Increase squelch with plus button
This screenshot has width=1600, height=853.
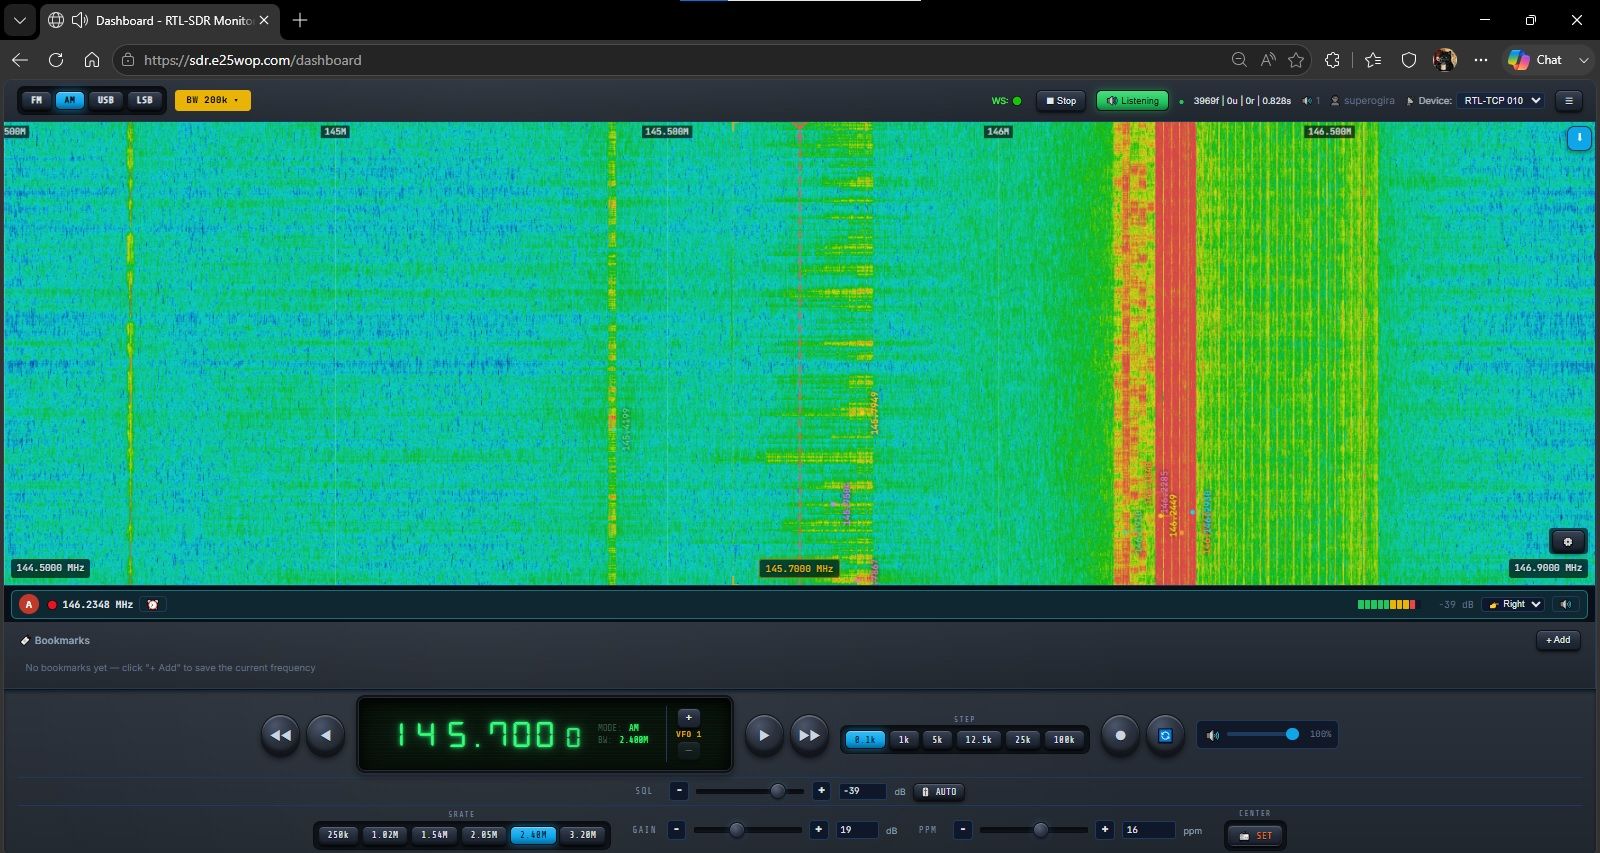pyautogui.click(x=821, y=791)
